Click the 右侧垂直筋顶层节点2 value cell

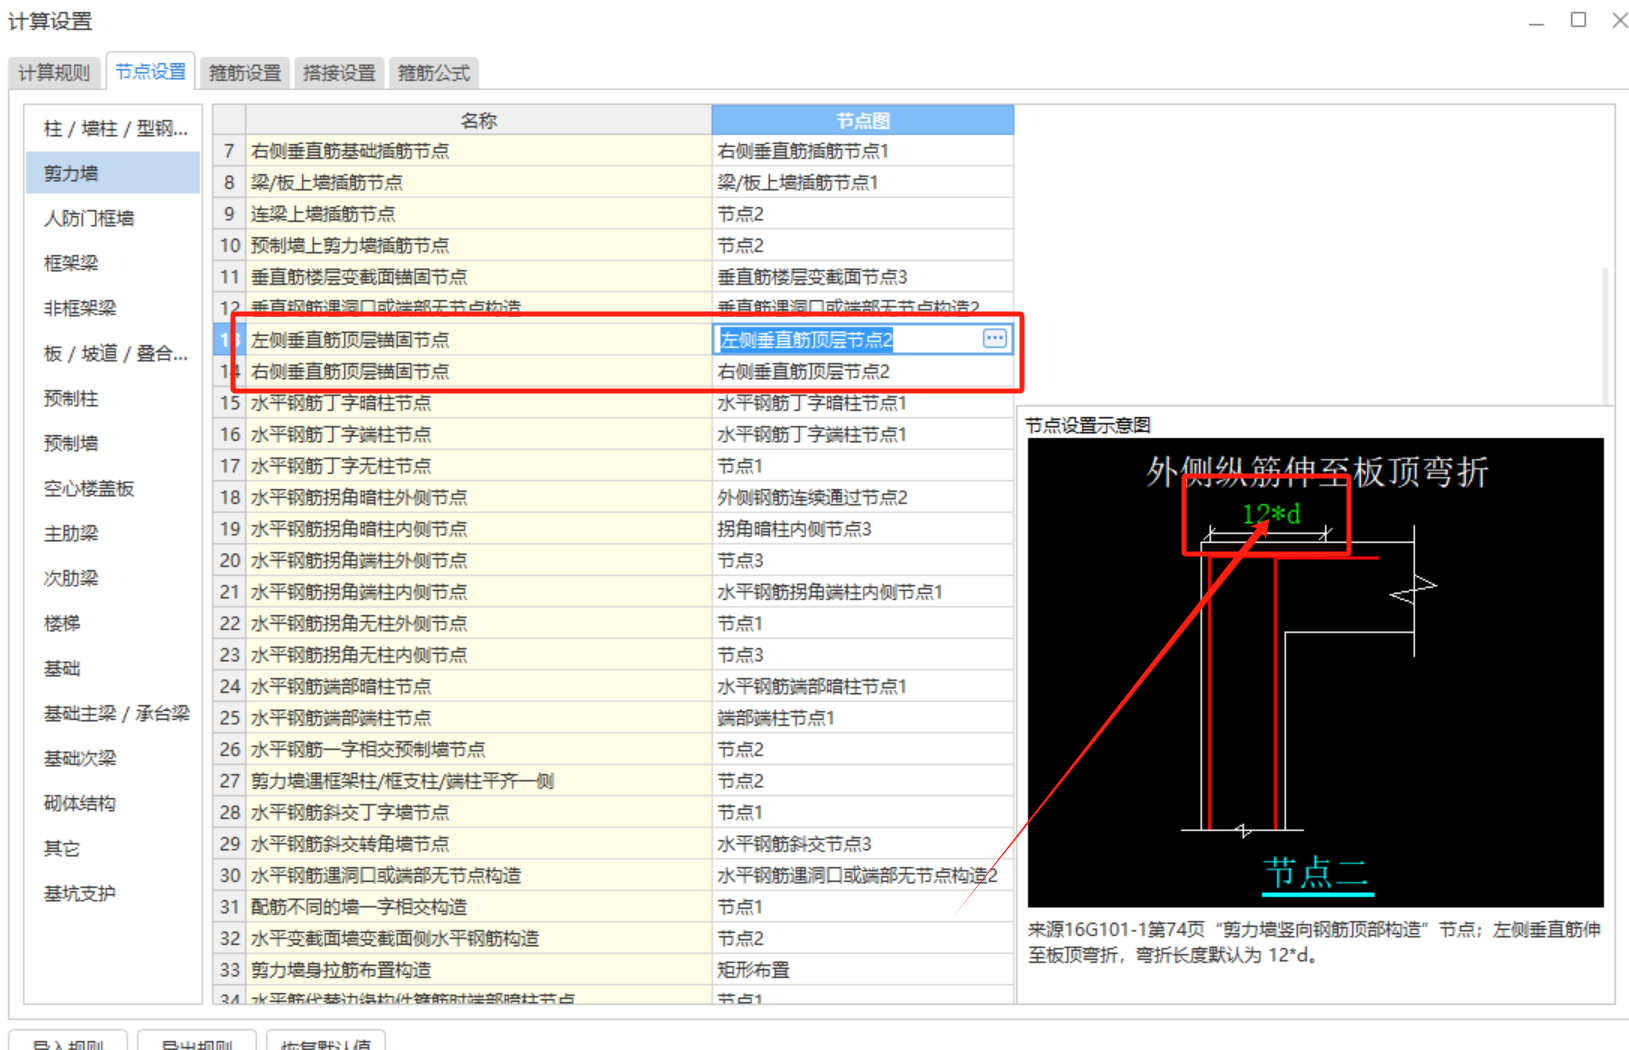(863, 371)
